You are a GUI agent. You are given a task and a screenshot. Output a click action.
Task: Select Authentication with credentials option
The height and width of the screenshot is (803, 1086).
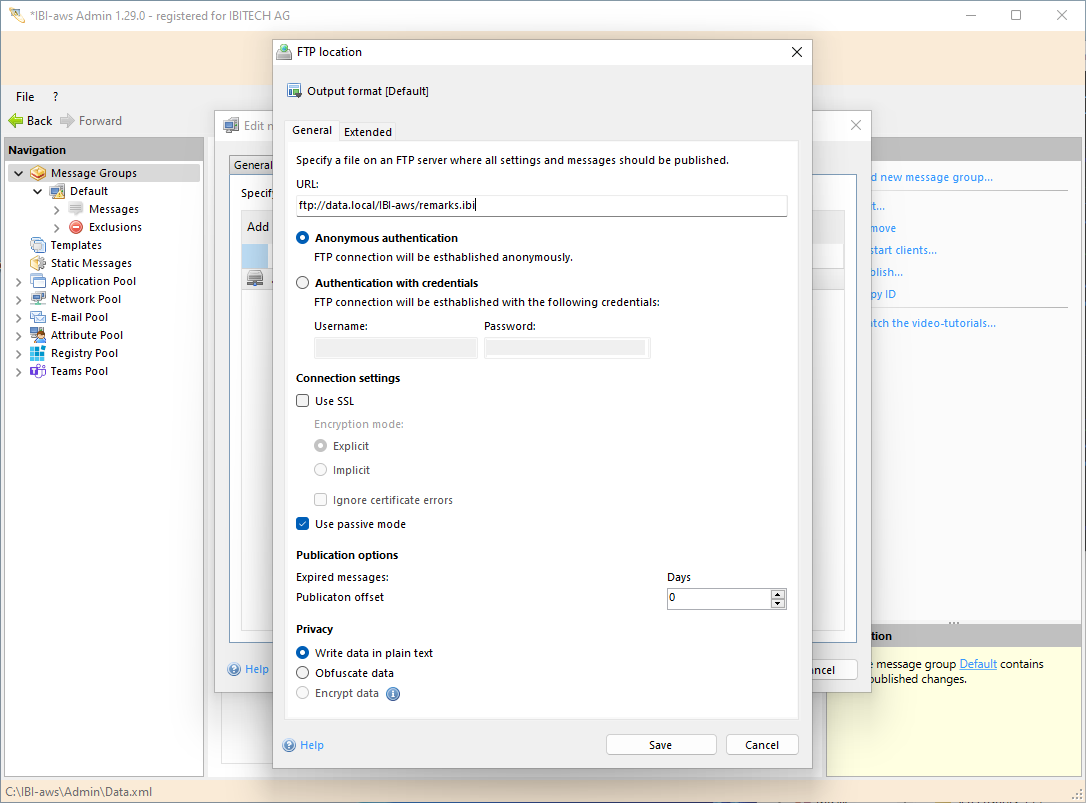point(303,283)
